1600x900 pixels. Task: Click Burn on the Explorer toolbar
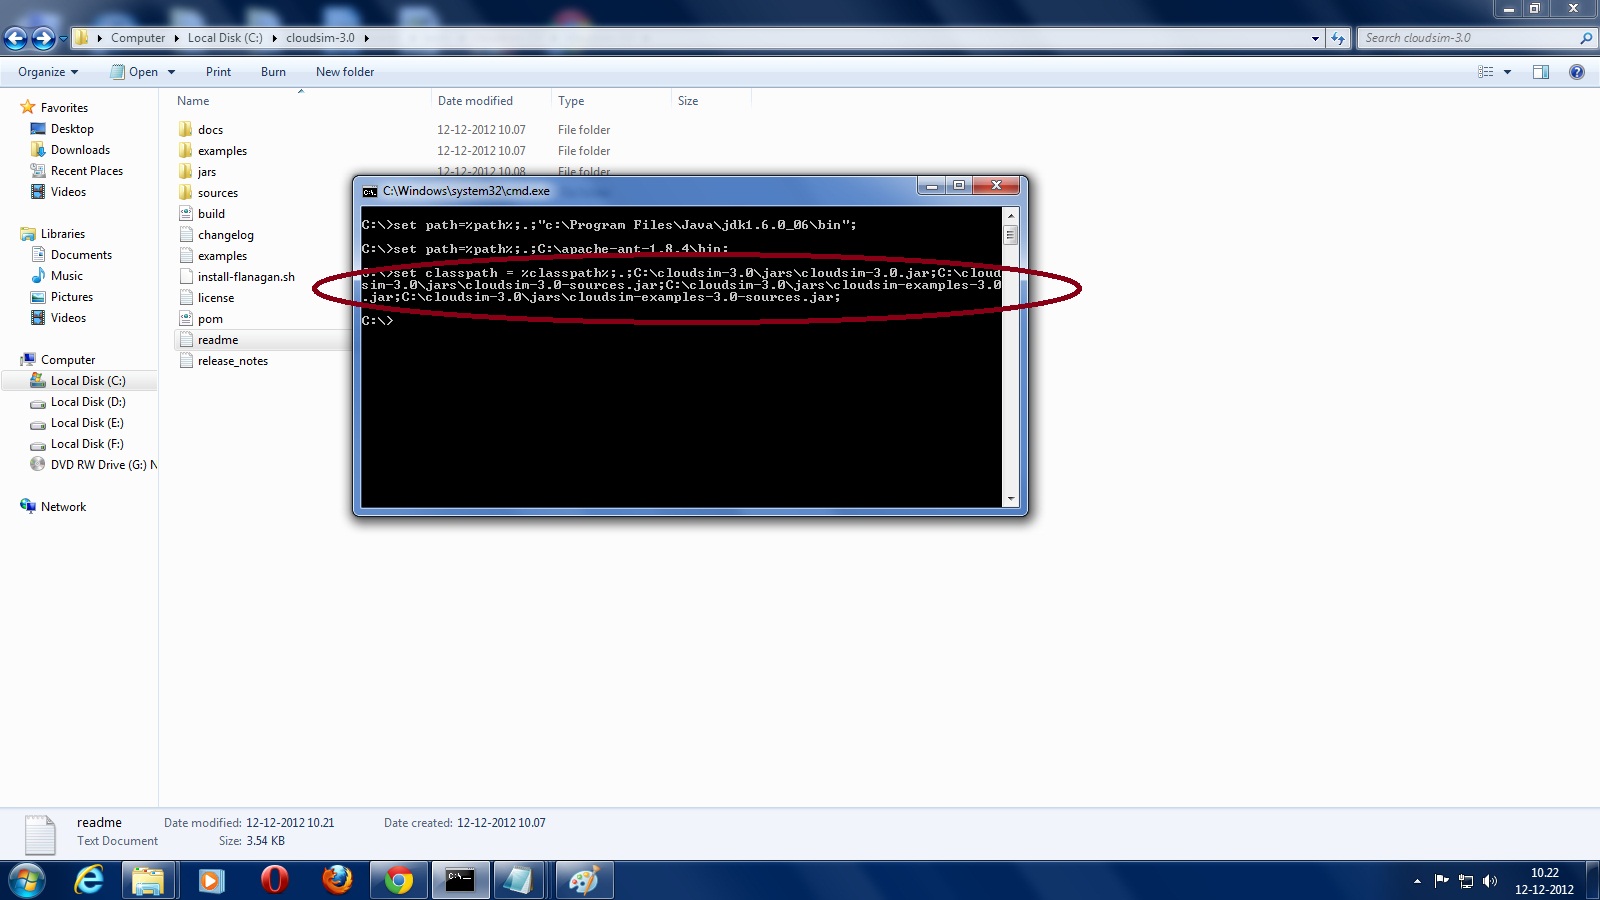tap(272, 71)
